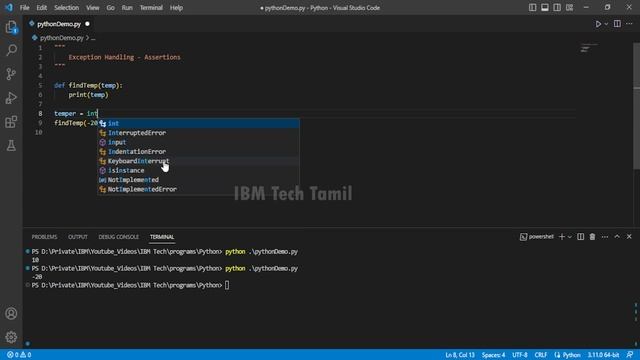Kill terminal with trash icon

(592, 237)
